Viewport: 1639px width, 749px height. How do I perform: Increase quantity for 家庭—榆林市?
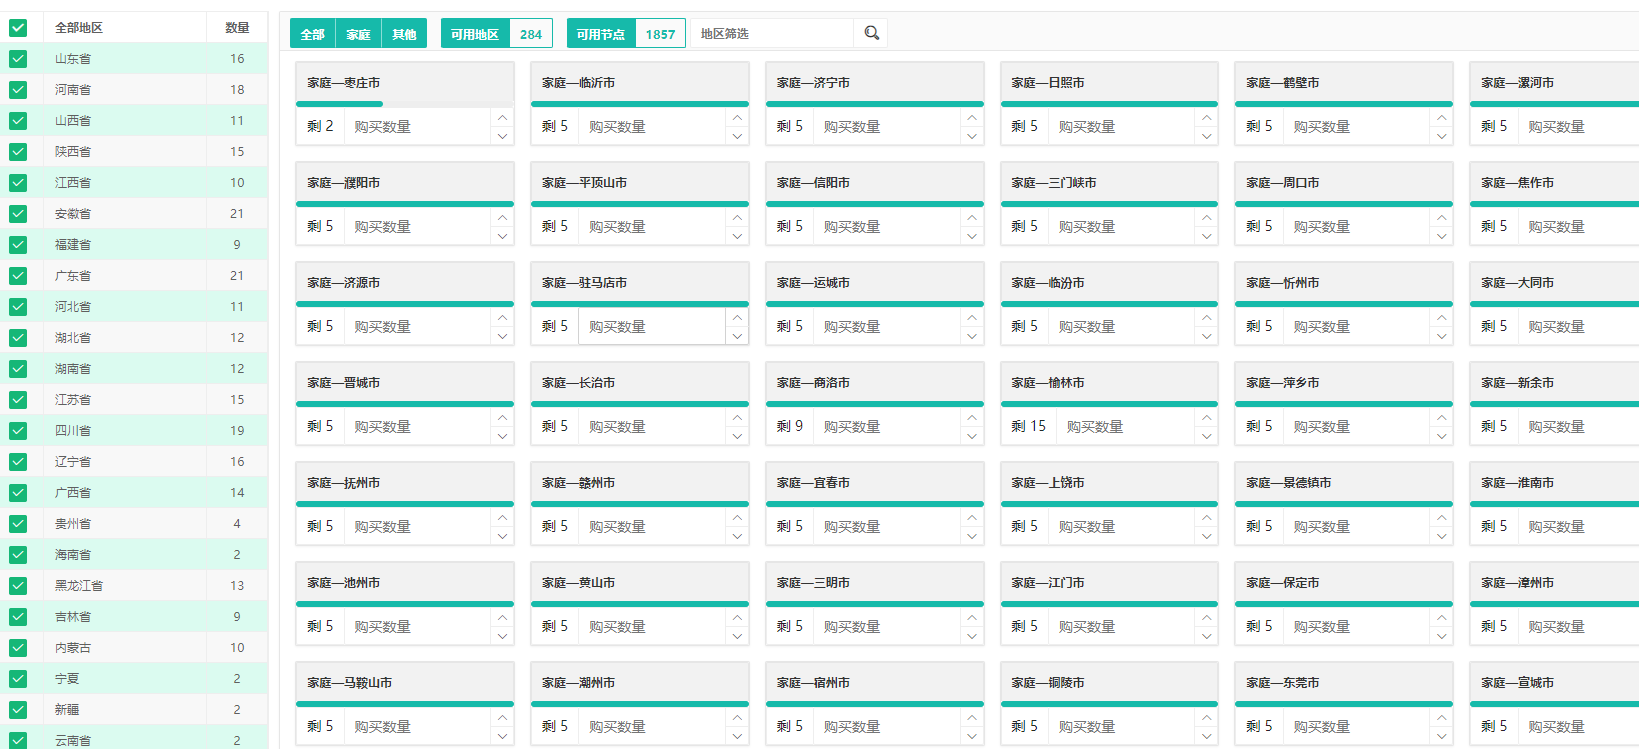(x=1207, y=417)
